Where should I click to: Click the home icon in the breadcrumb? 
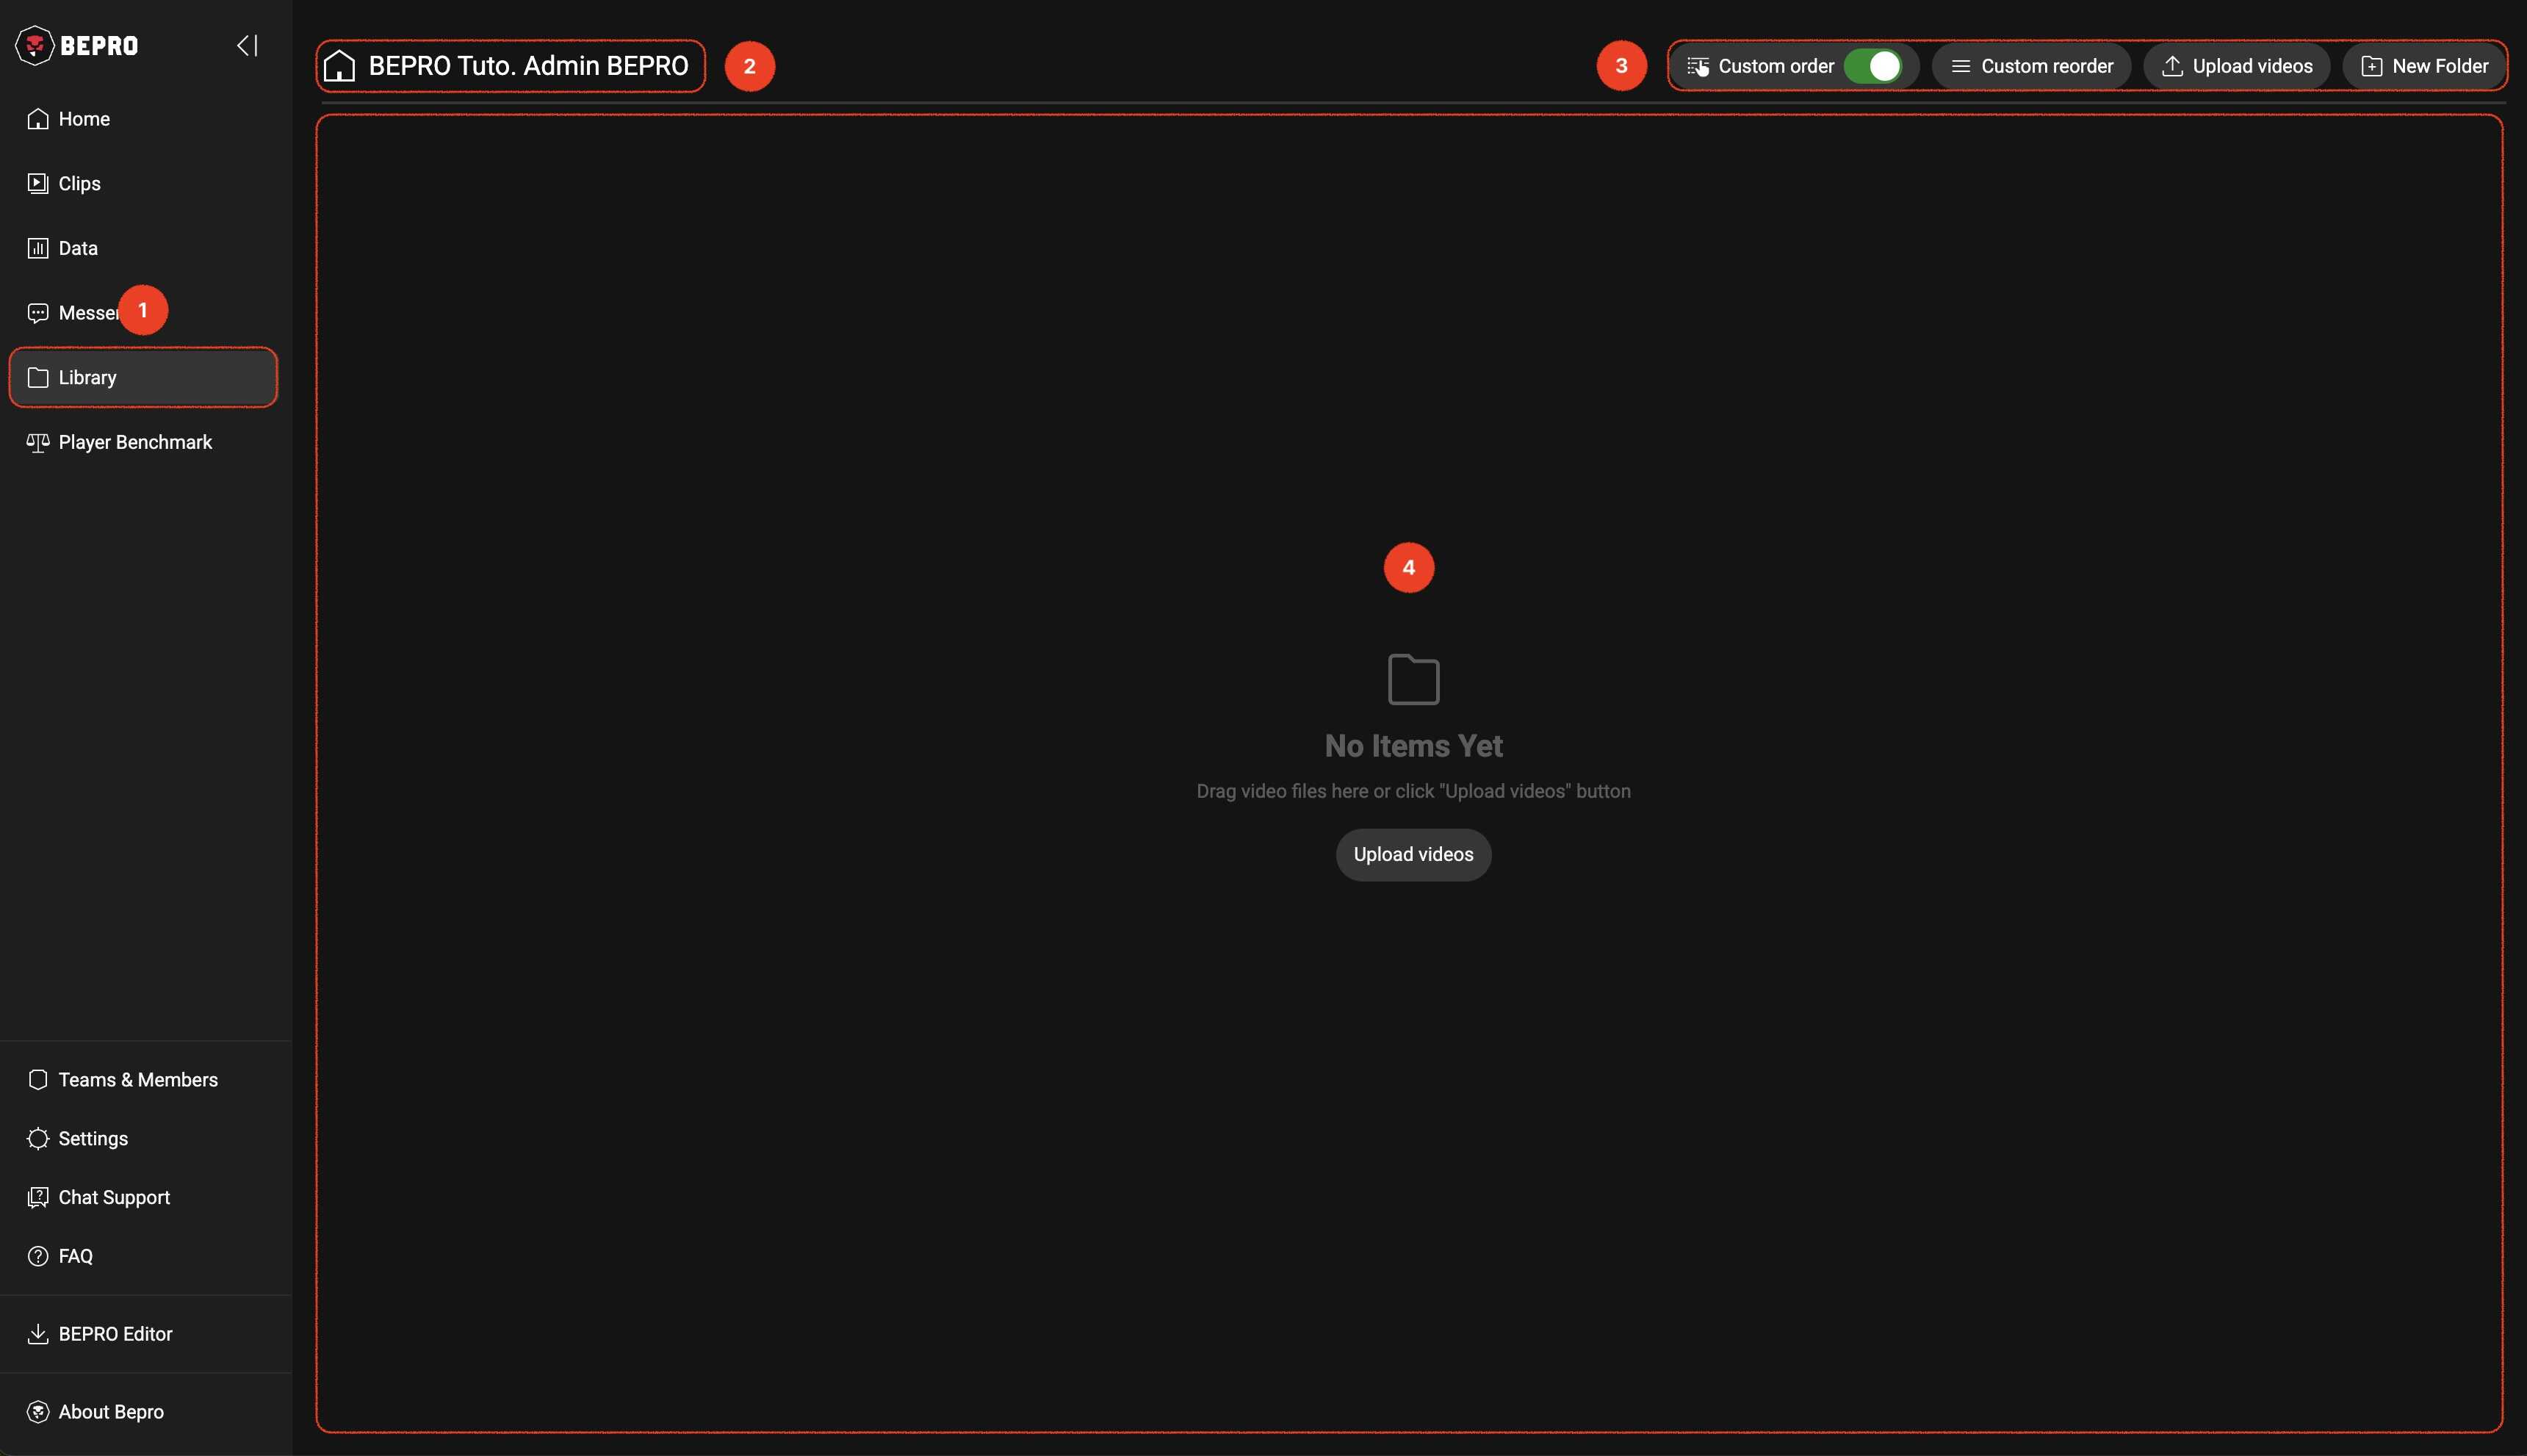point(340,66)
